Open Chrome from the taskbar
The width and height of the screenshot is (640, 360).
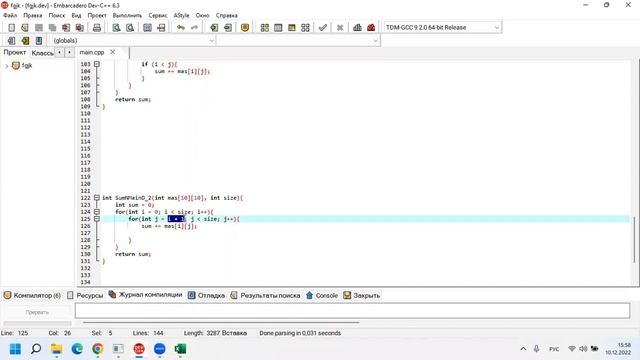(98, 349)
